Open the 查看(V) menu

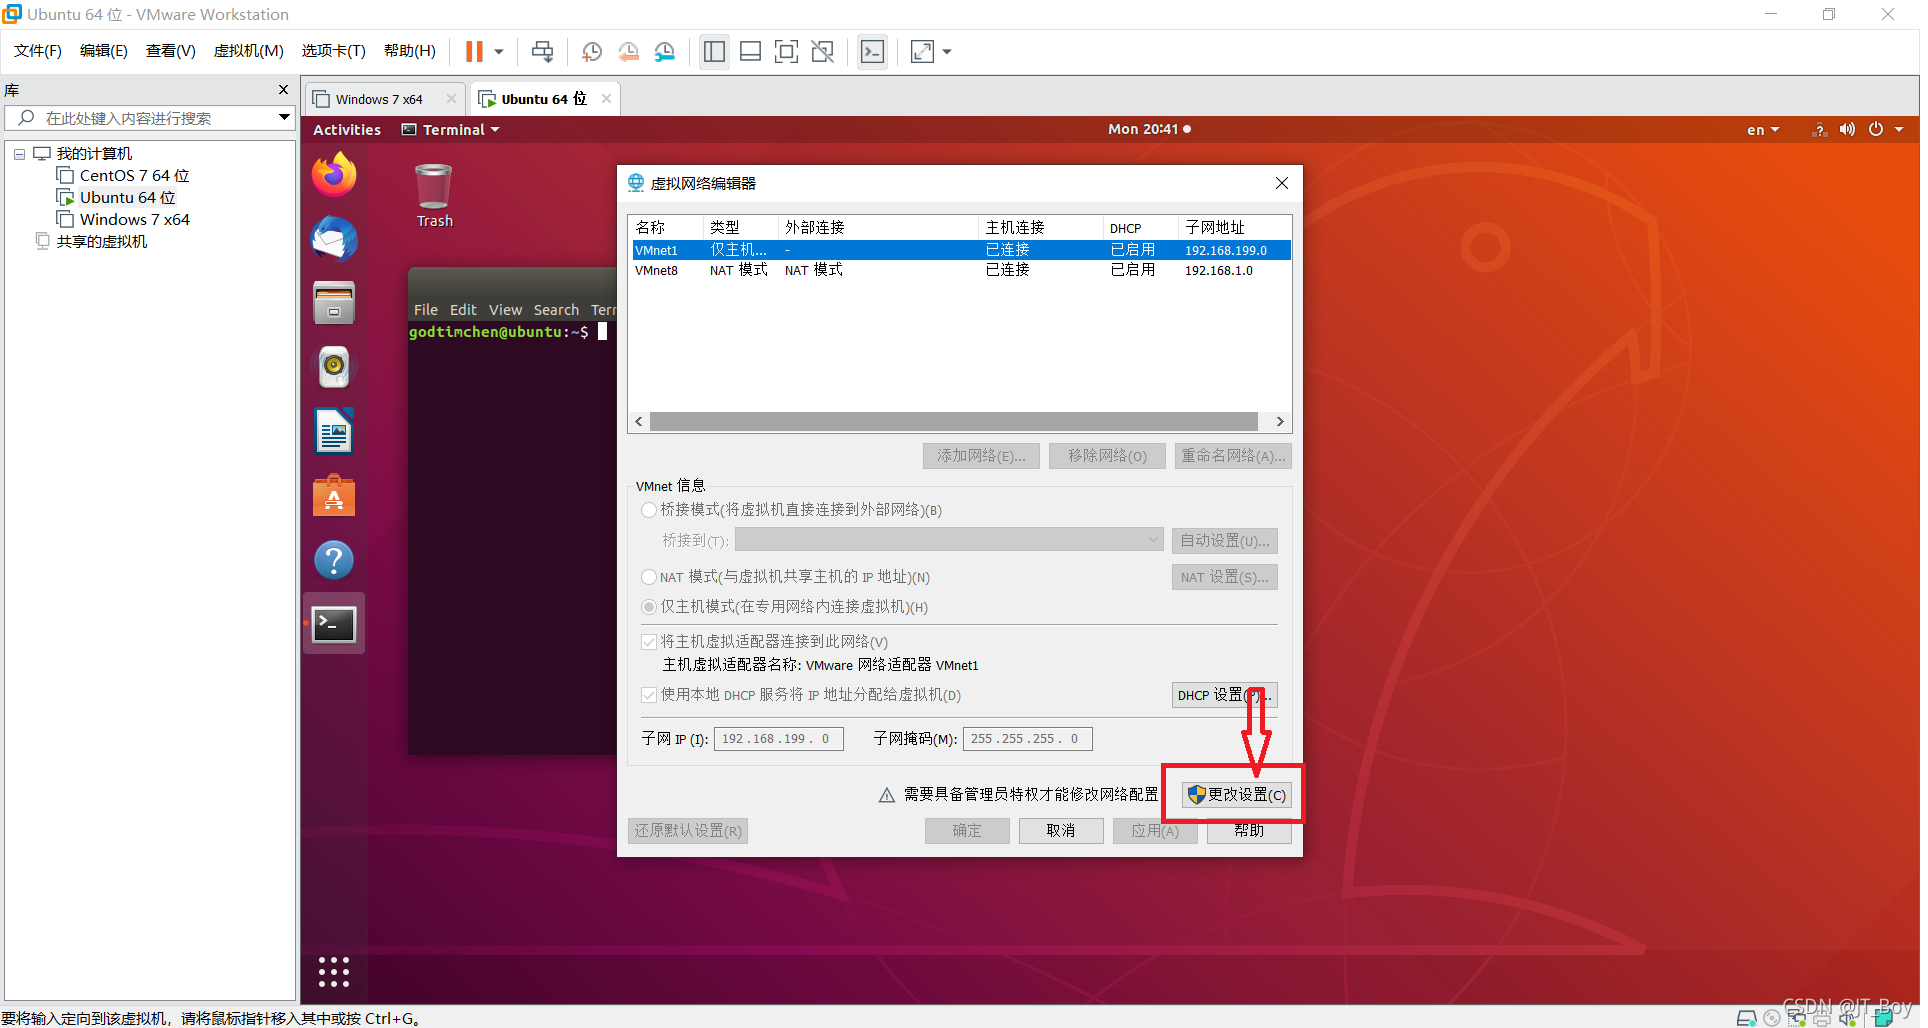tap(171, 51)
